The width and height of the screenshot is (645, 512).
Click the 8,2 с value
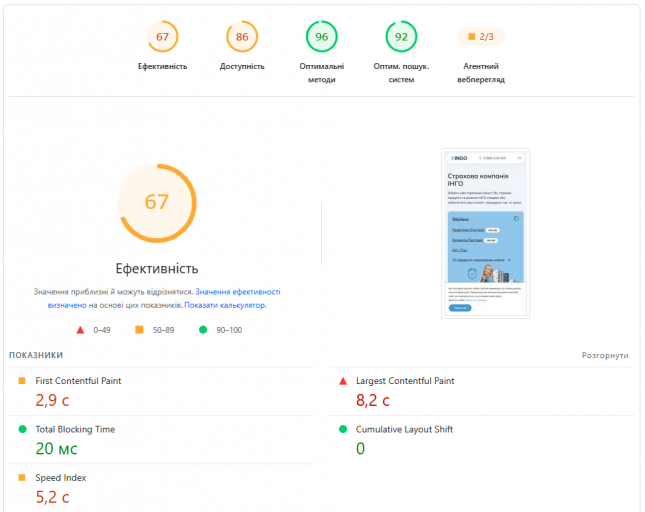[x=373, y=400]
